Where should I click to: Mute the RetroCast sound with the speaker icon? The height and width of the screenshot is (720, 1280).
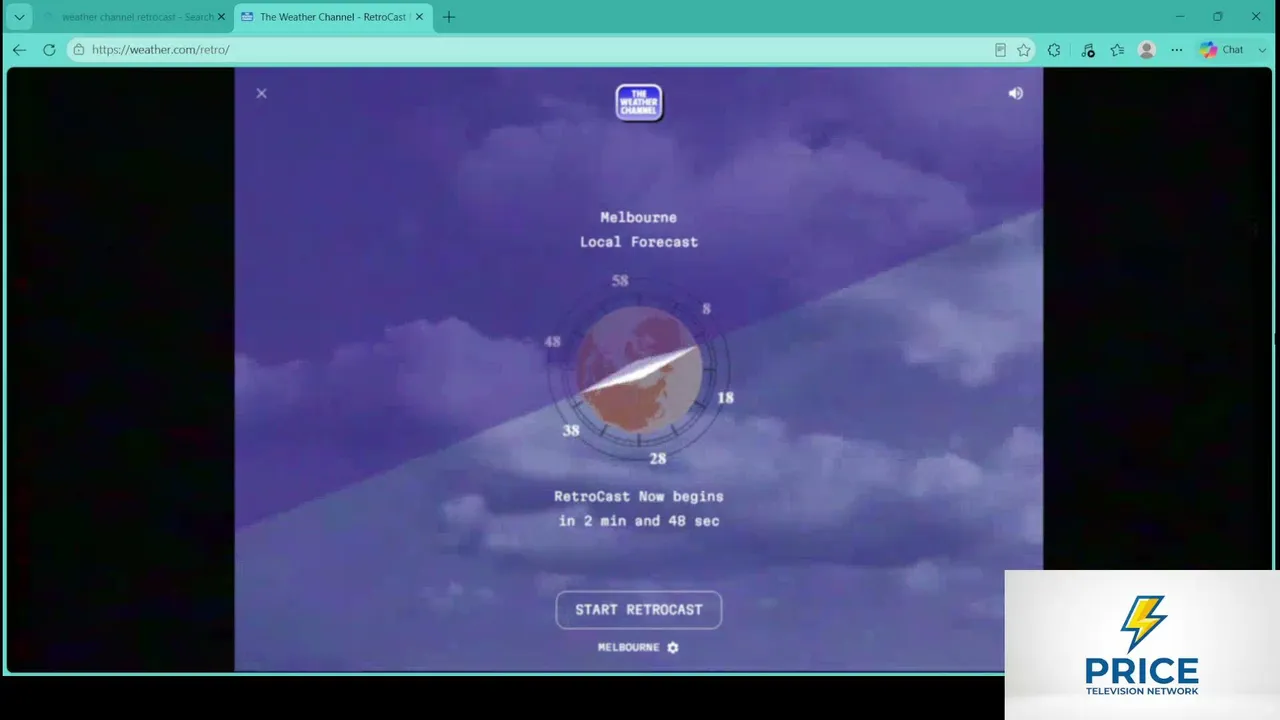tap(1015, 93)
